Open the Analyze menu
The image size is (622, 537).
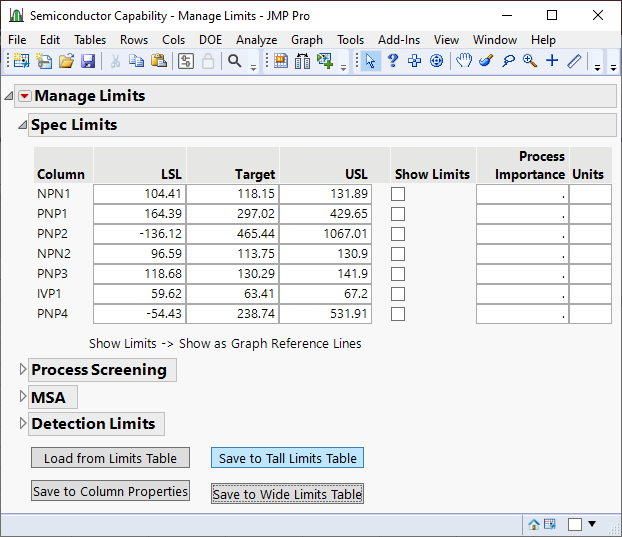pyautogui.click(x=256, y=40)
